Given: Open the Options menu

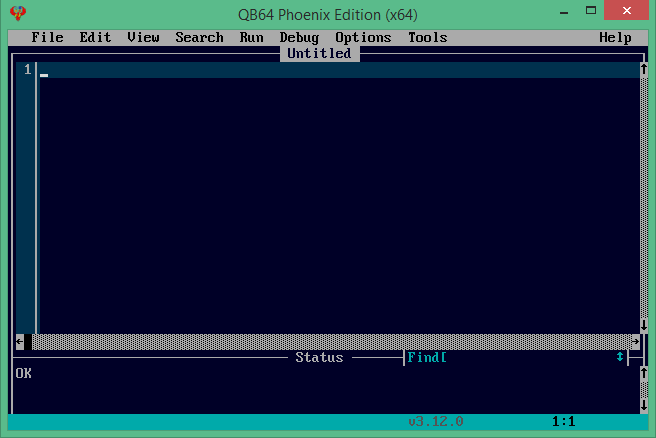Looking at the screenshot, I should (x=363, y=37).
